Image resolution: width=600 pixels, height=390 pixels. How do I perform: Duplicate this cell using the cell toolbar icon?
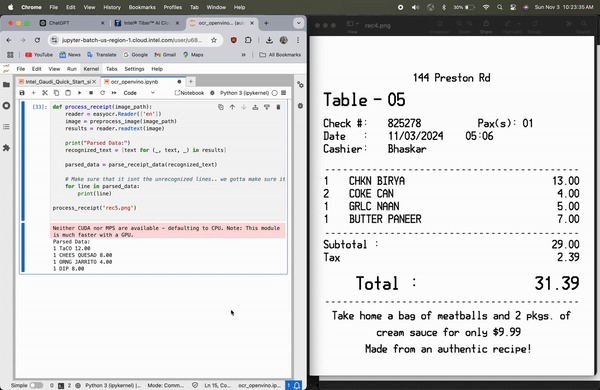point(221,107)
